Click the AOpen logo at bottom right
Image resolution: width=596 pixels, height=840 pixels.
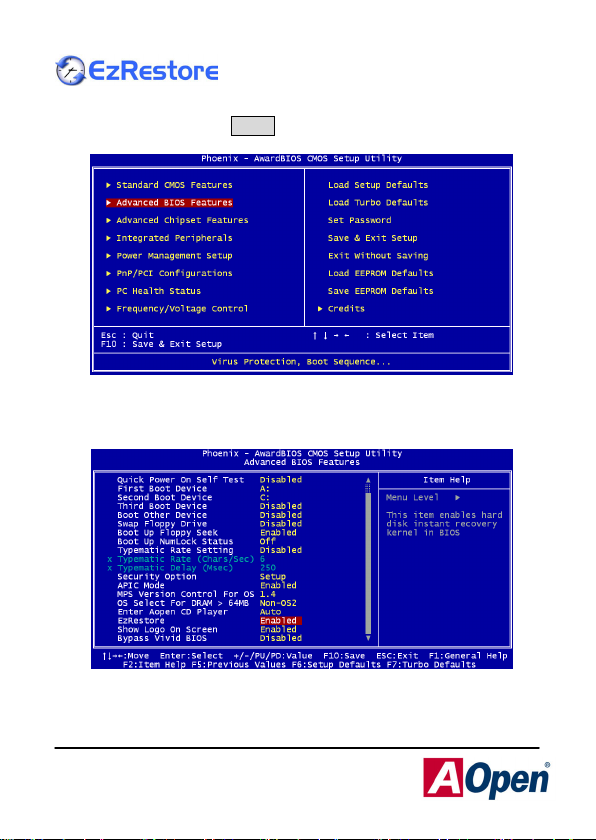pyautogui.click(x=486, y=777)
